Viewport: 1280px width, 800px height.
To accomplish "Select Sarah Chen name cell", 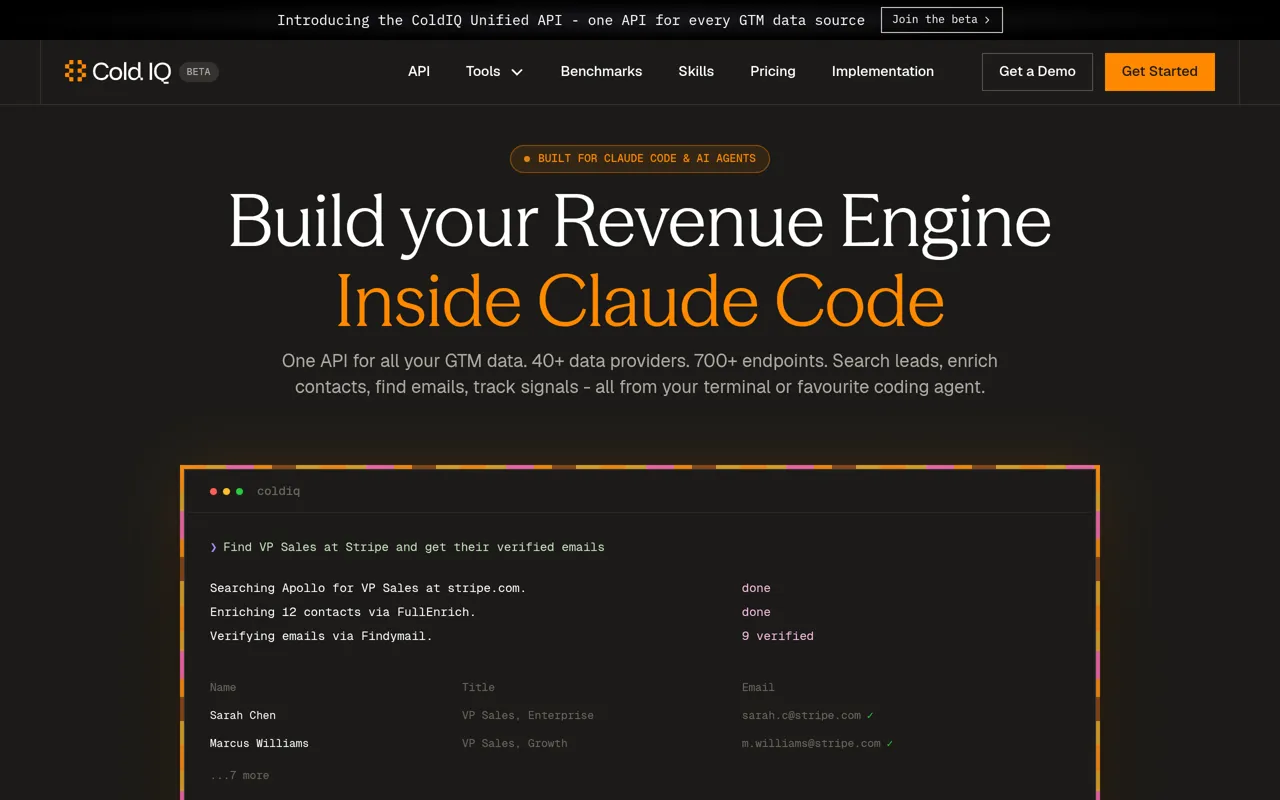I will [x=243, y=715].
